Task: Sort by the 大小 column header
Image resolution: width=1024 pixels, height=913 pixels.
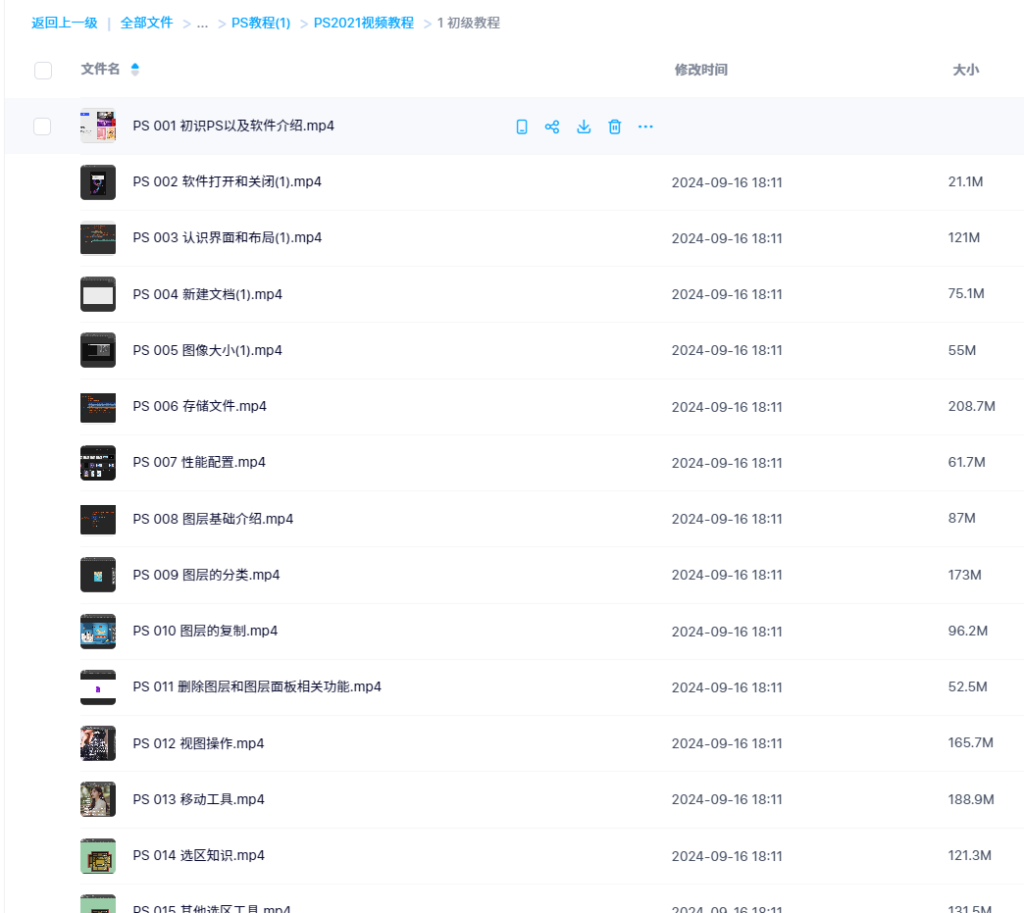Action: click(x=965, y=70)
